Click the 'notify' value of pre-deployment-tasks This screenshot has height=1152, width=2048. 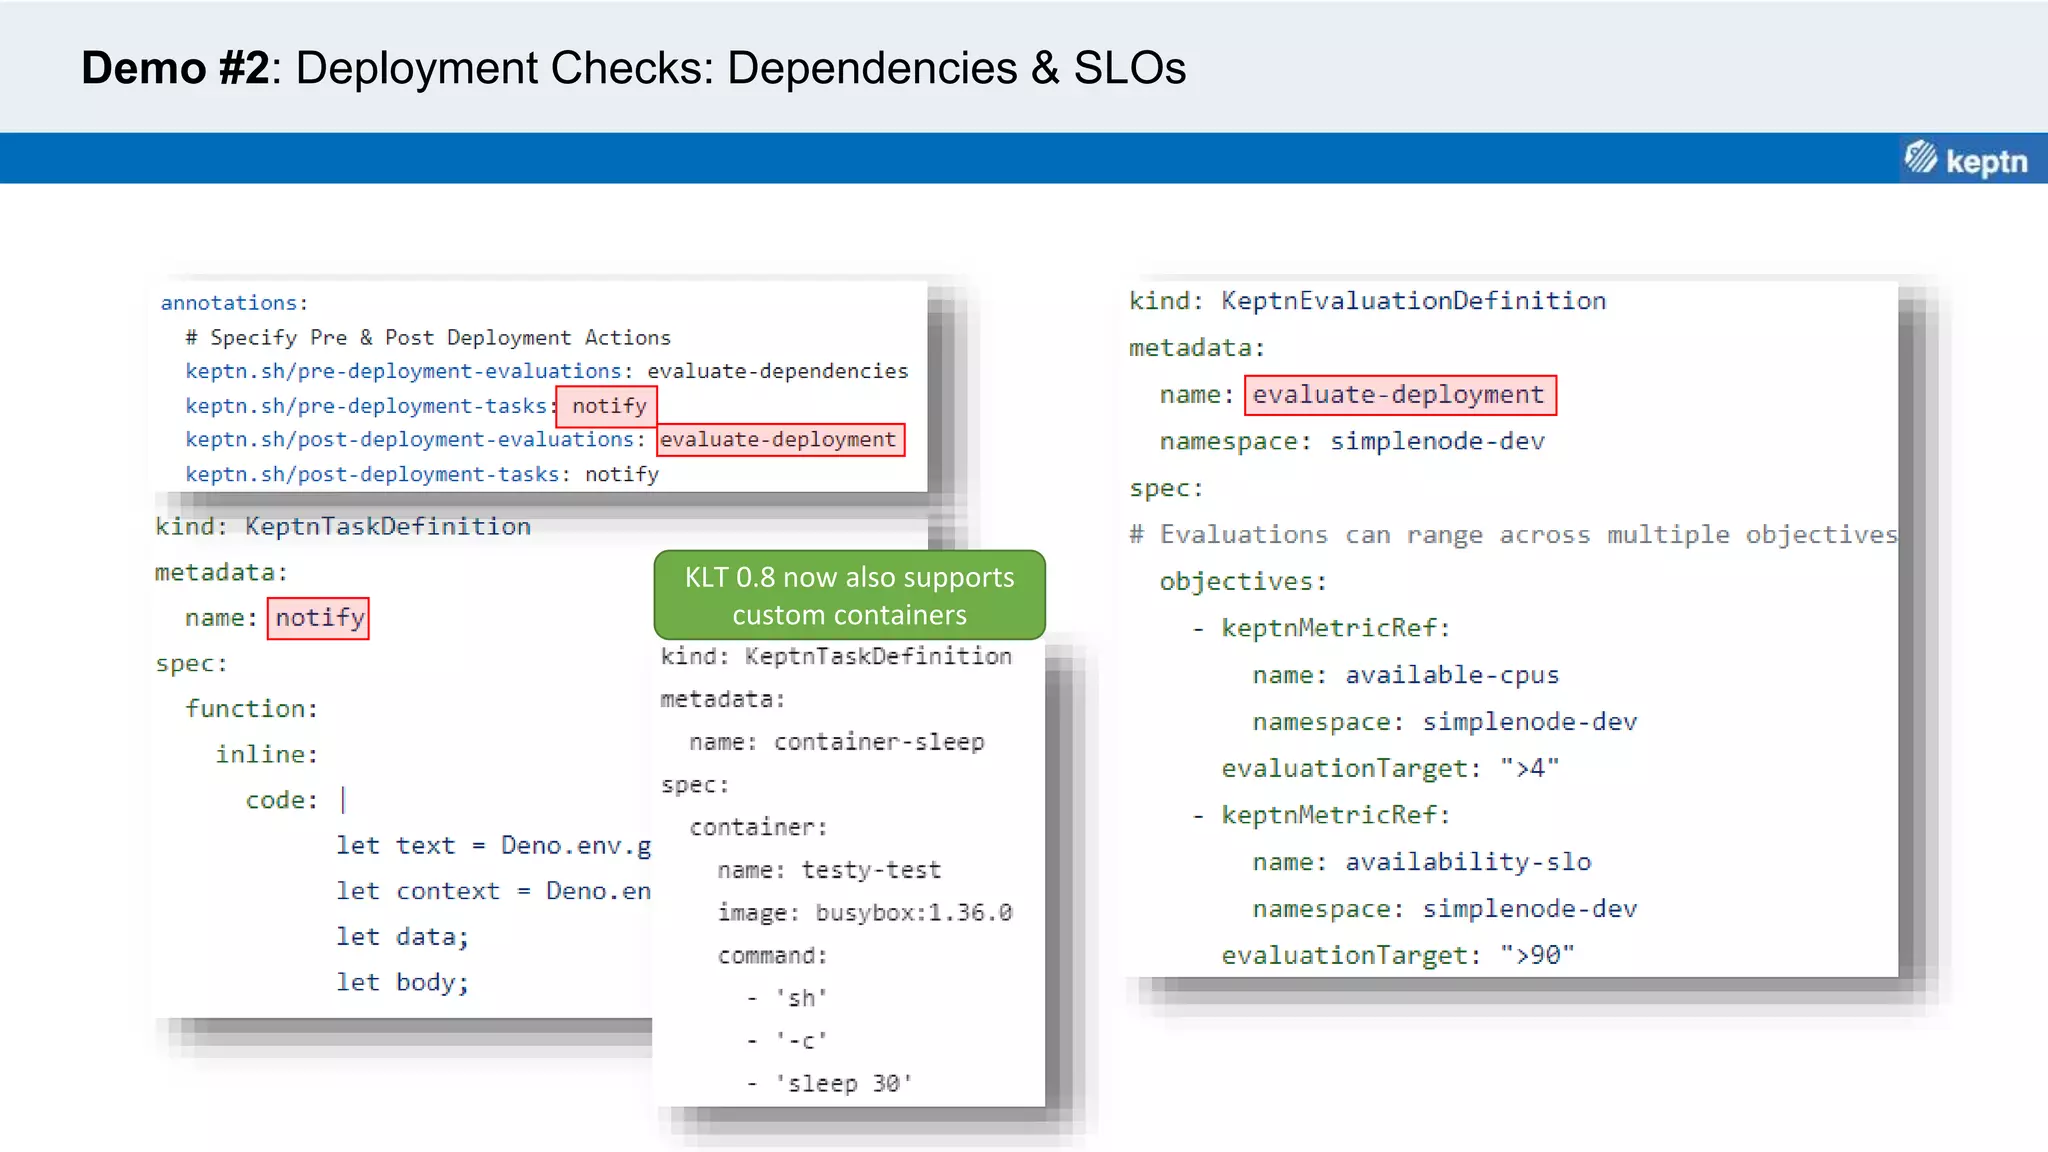coord(608,406)
